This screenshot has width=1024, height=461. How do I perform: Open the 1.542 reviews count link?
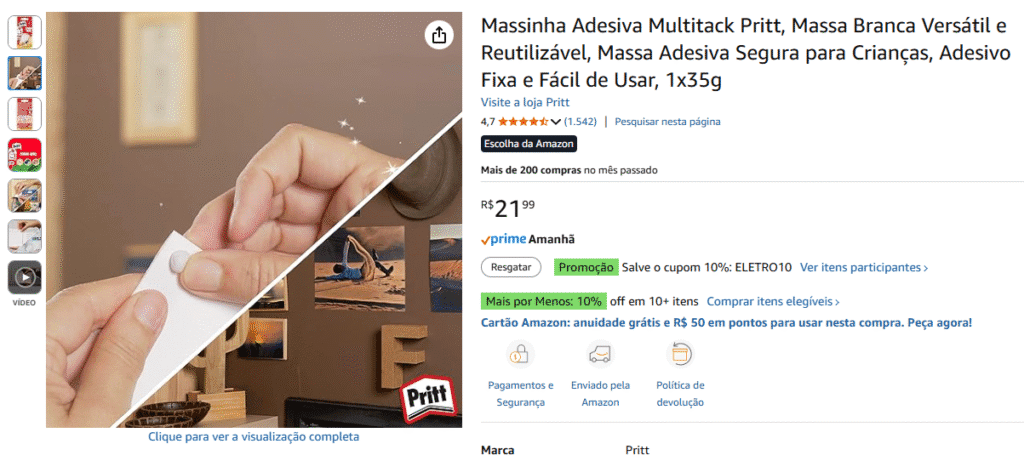580,121
